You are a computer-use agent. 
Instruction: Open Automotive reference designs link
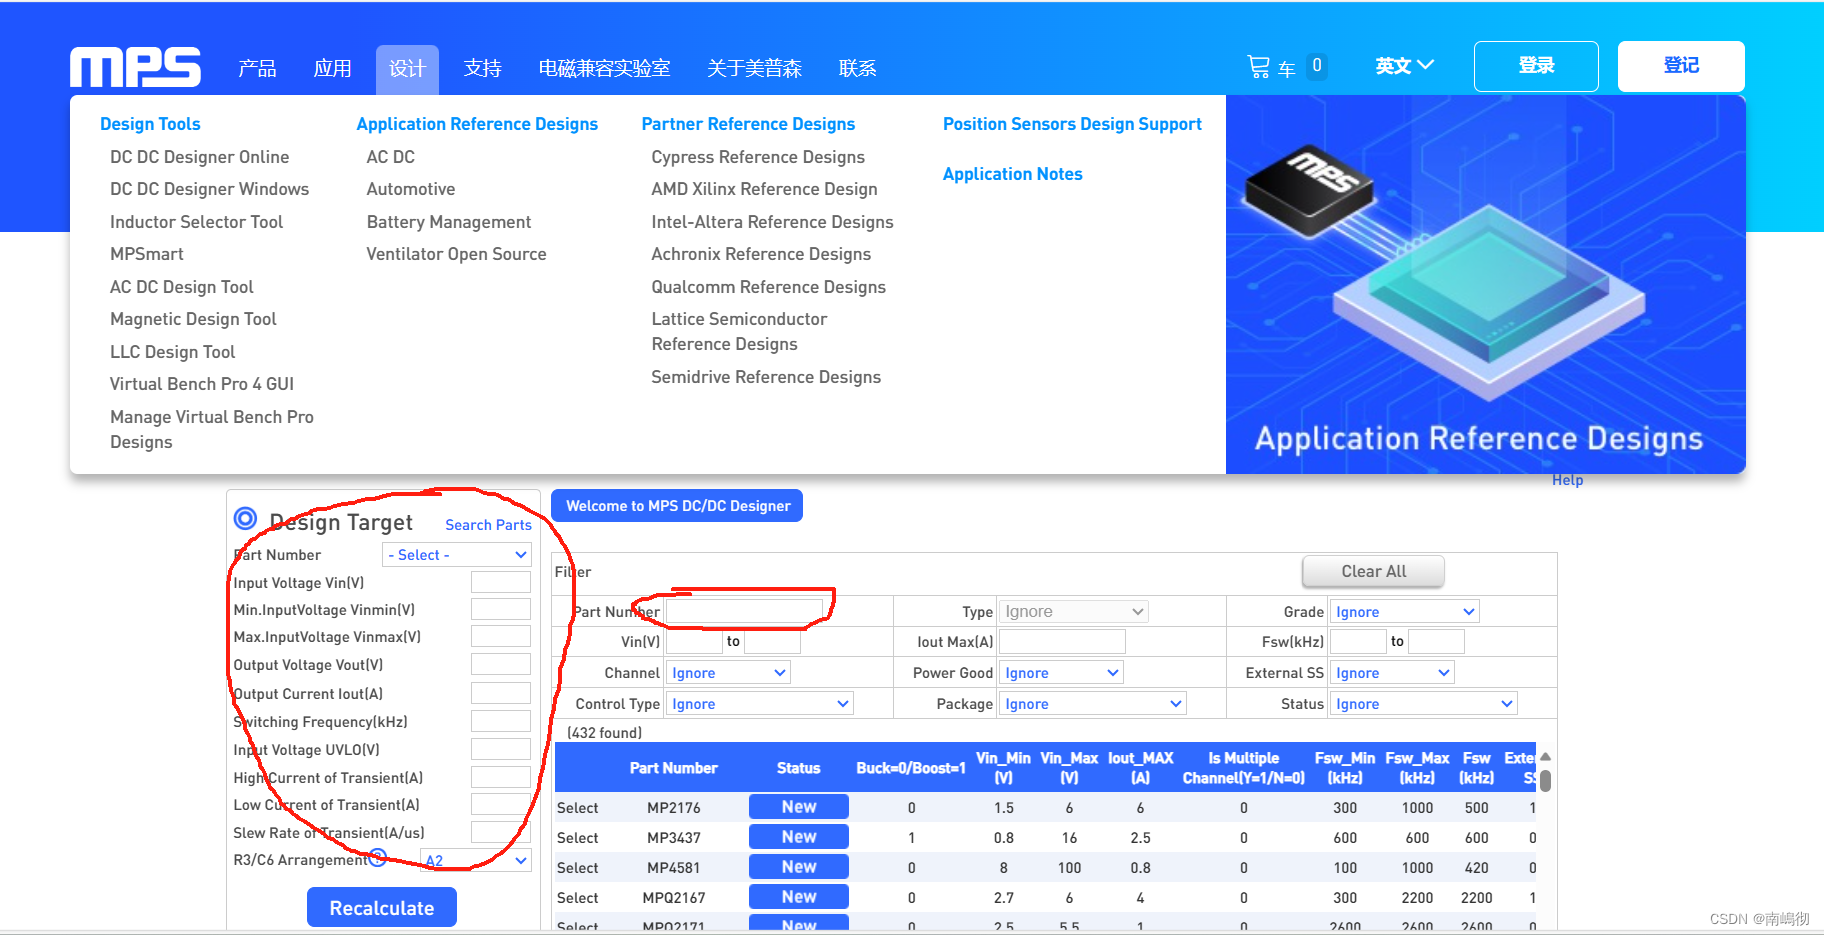coord(410,189)
